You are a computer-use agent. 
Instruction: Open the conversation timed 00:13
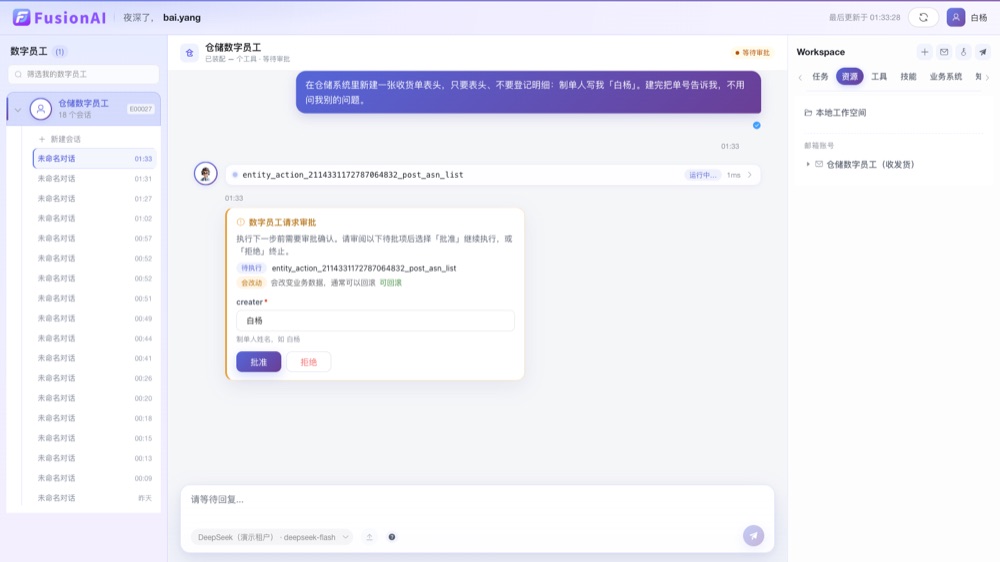94,457
